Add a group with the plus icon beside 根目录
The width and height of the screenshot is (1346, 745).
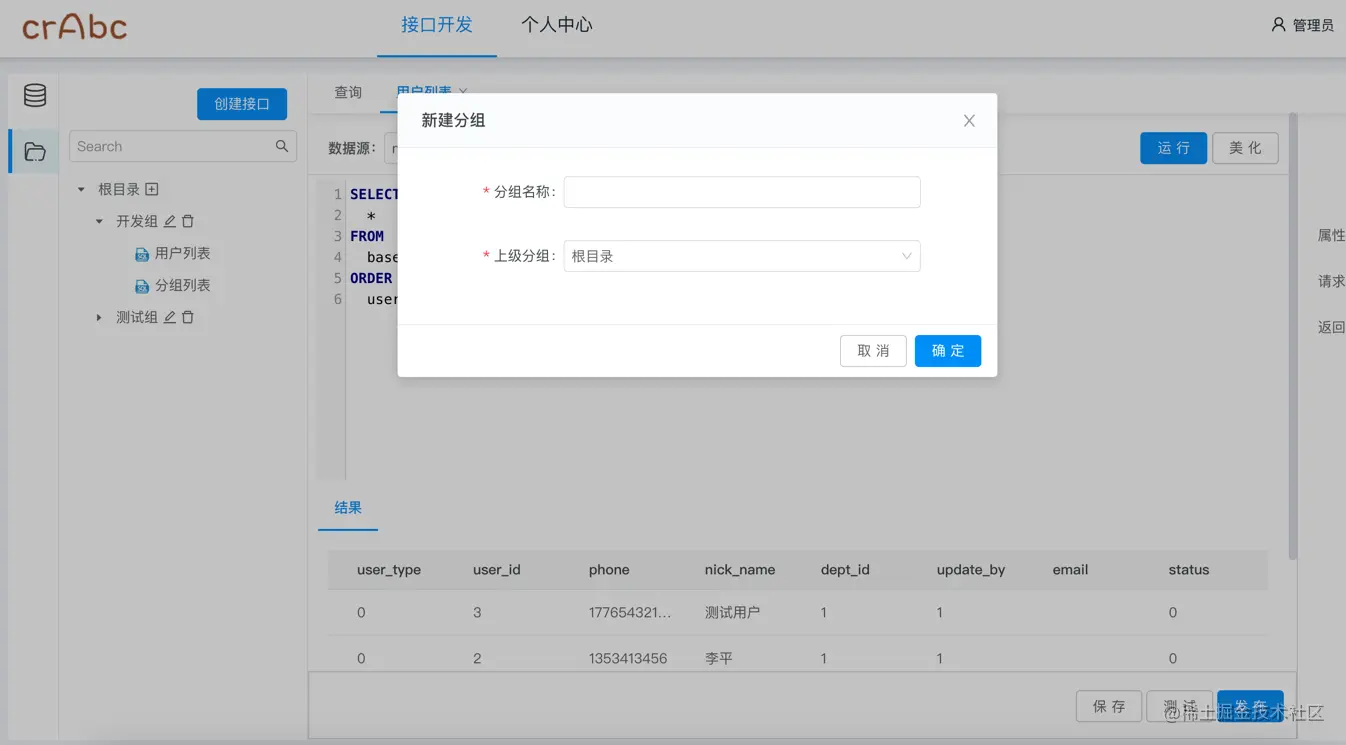pos(152,189)
